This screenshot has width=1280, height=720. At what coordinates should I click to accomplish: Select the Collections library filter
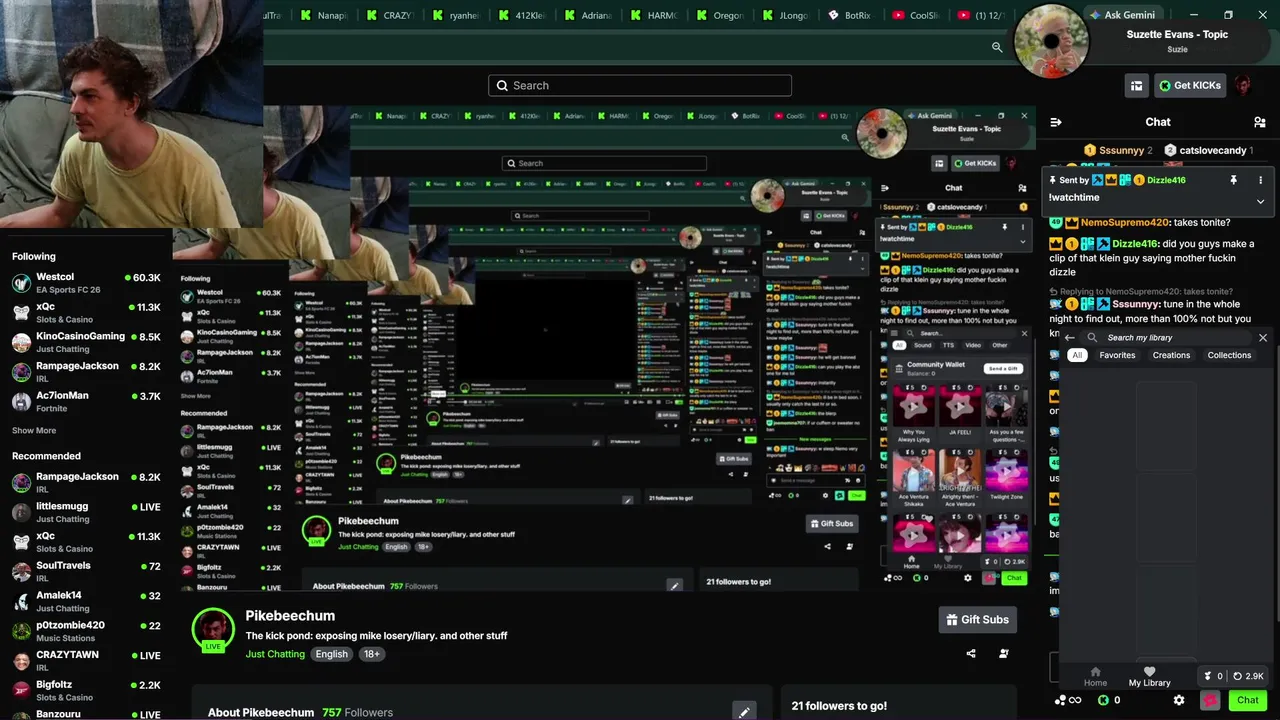(x=1229, y=355)
